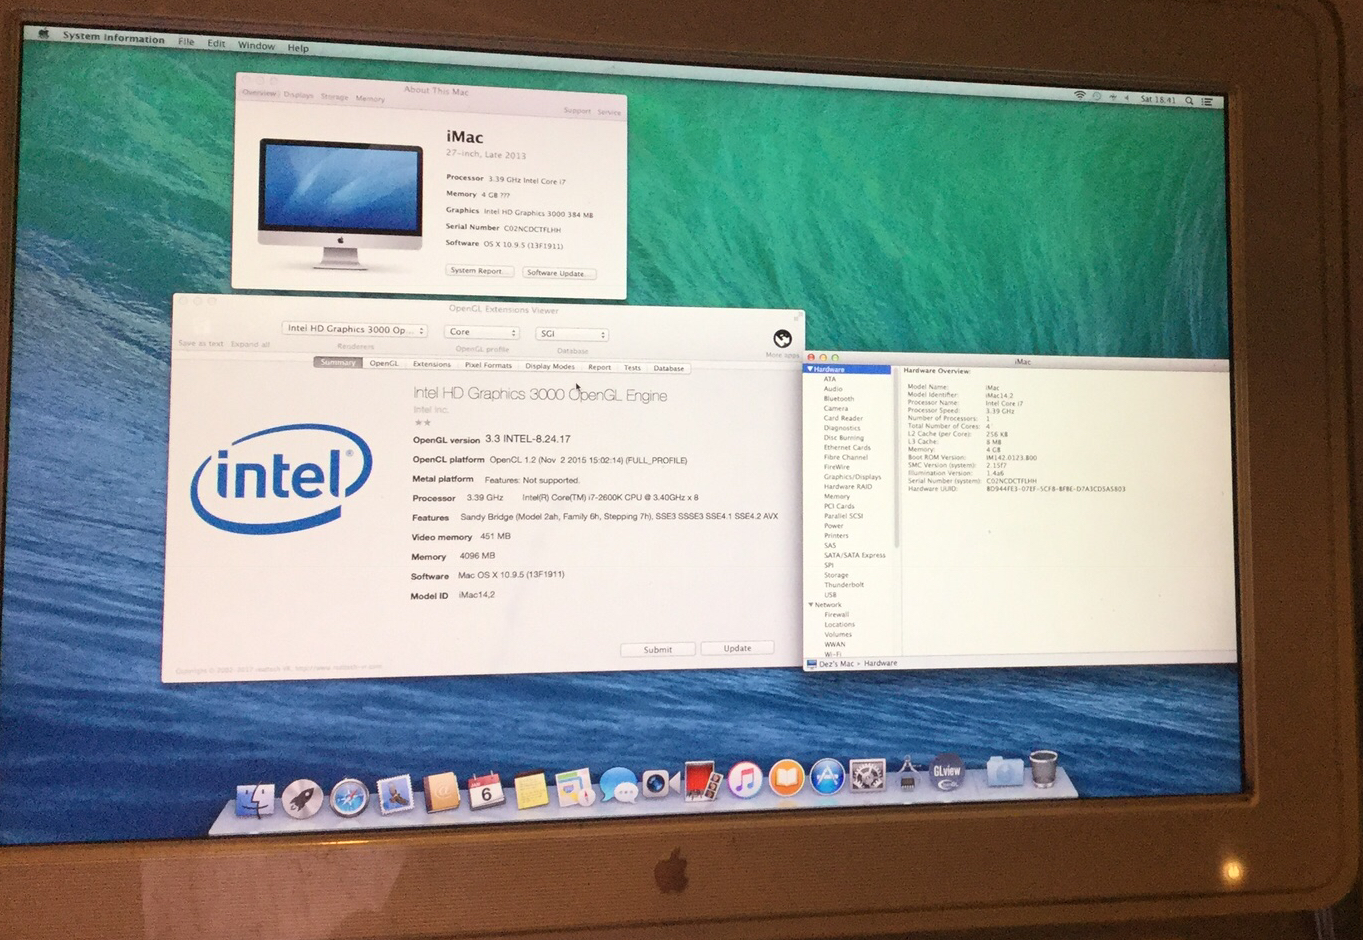Open the Core OpenGL profile dropdown
Screen dimensions: 1363x940
tap(482, 332)
